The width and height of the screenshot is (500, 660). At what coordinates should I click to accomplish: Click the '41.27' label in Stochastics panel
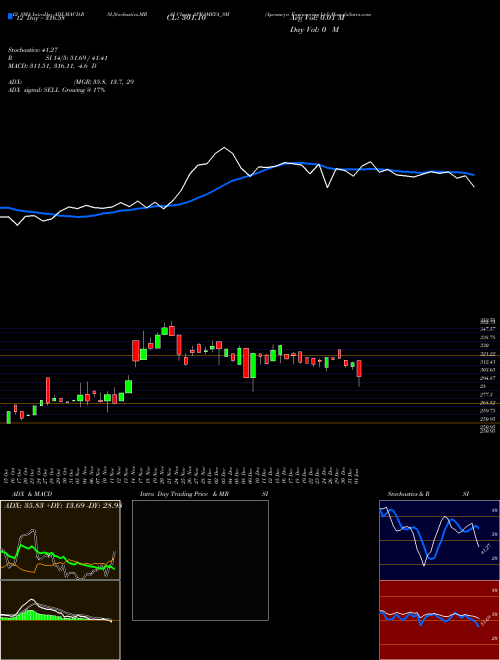tap(485, 548)
